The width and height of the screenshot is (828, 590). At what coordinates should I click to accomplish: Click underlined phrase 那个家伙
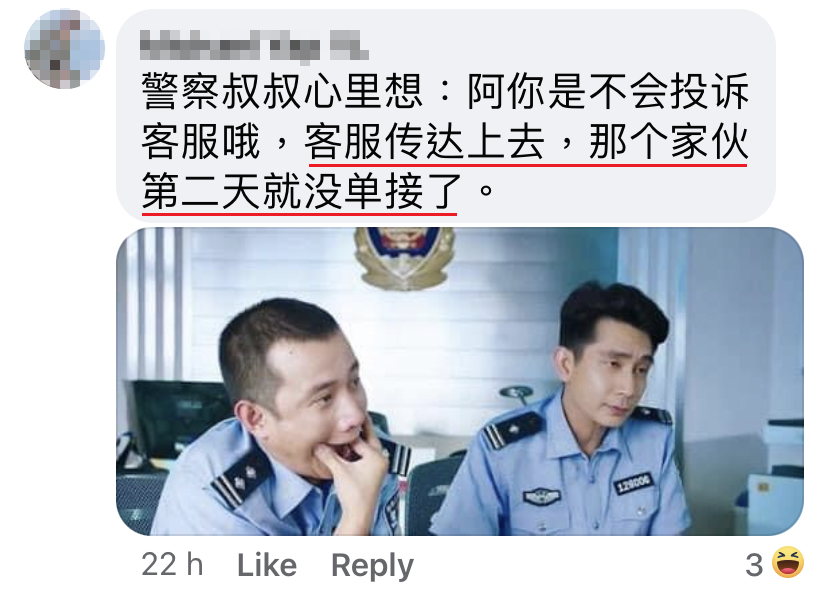pyautogui.click(x=669, y=142)
